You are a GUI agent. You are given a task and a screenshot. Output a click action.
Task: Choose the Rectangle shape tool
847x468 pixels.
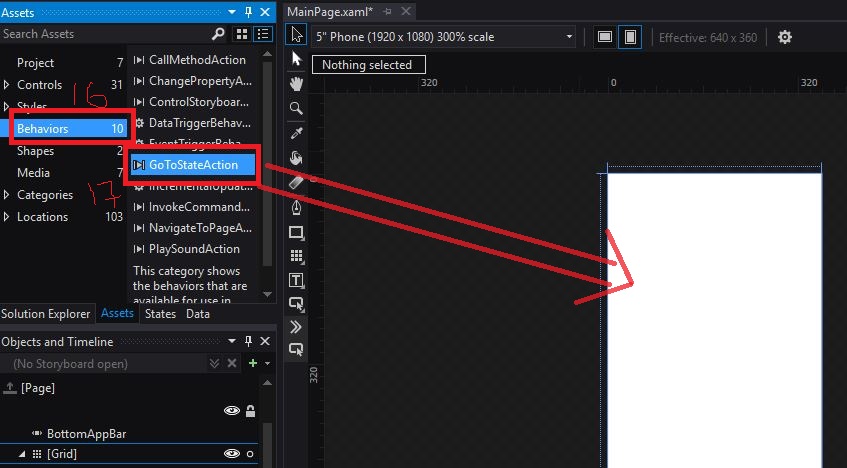coord(296,232)
